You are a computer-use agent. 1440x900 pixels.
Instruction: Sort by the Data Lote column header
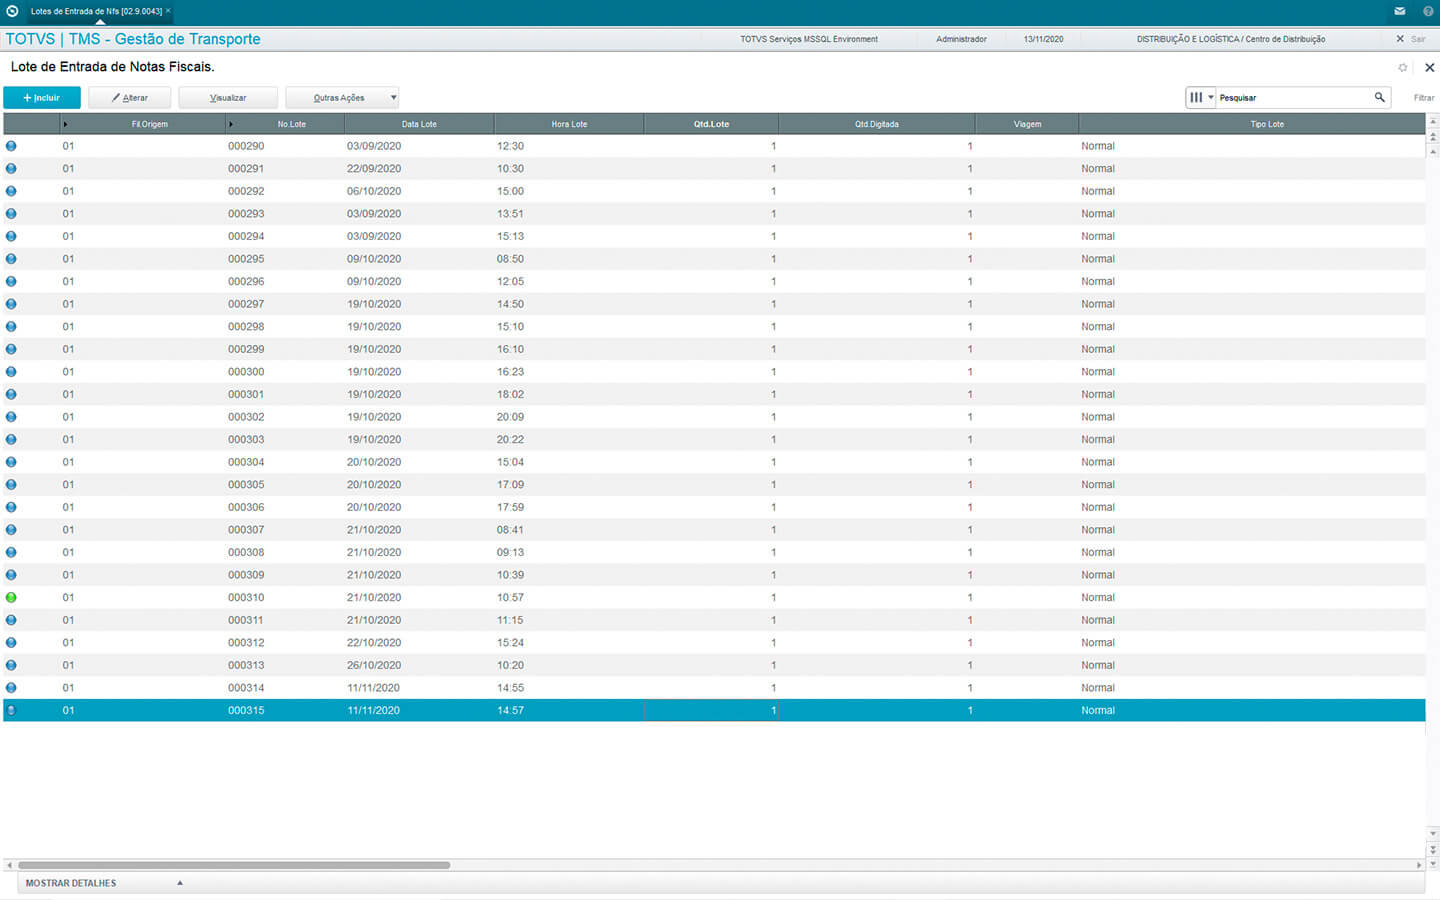pyautogui.click(x=419, y=124)
